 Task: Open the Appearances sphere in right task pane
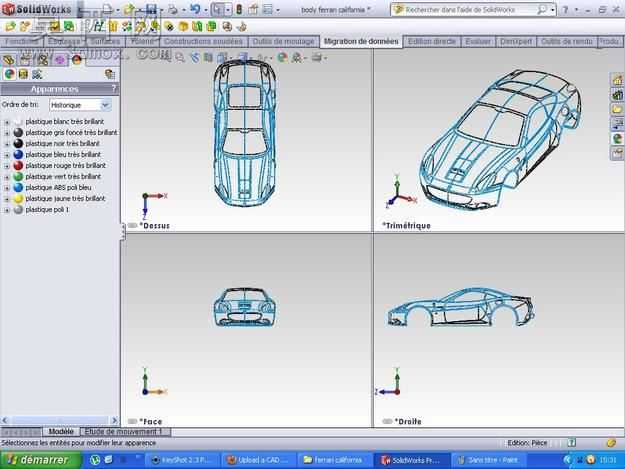[617, 138]
